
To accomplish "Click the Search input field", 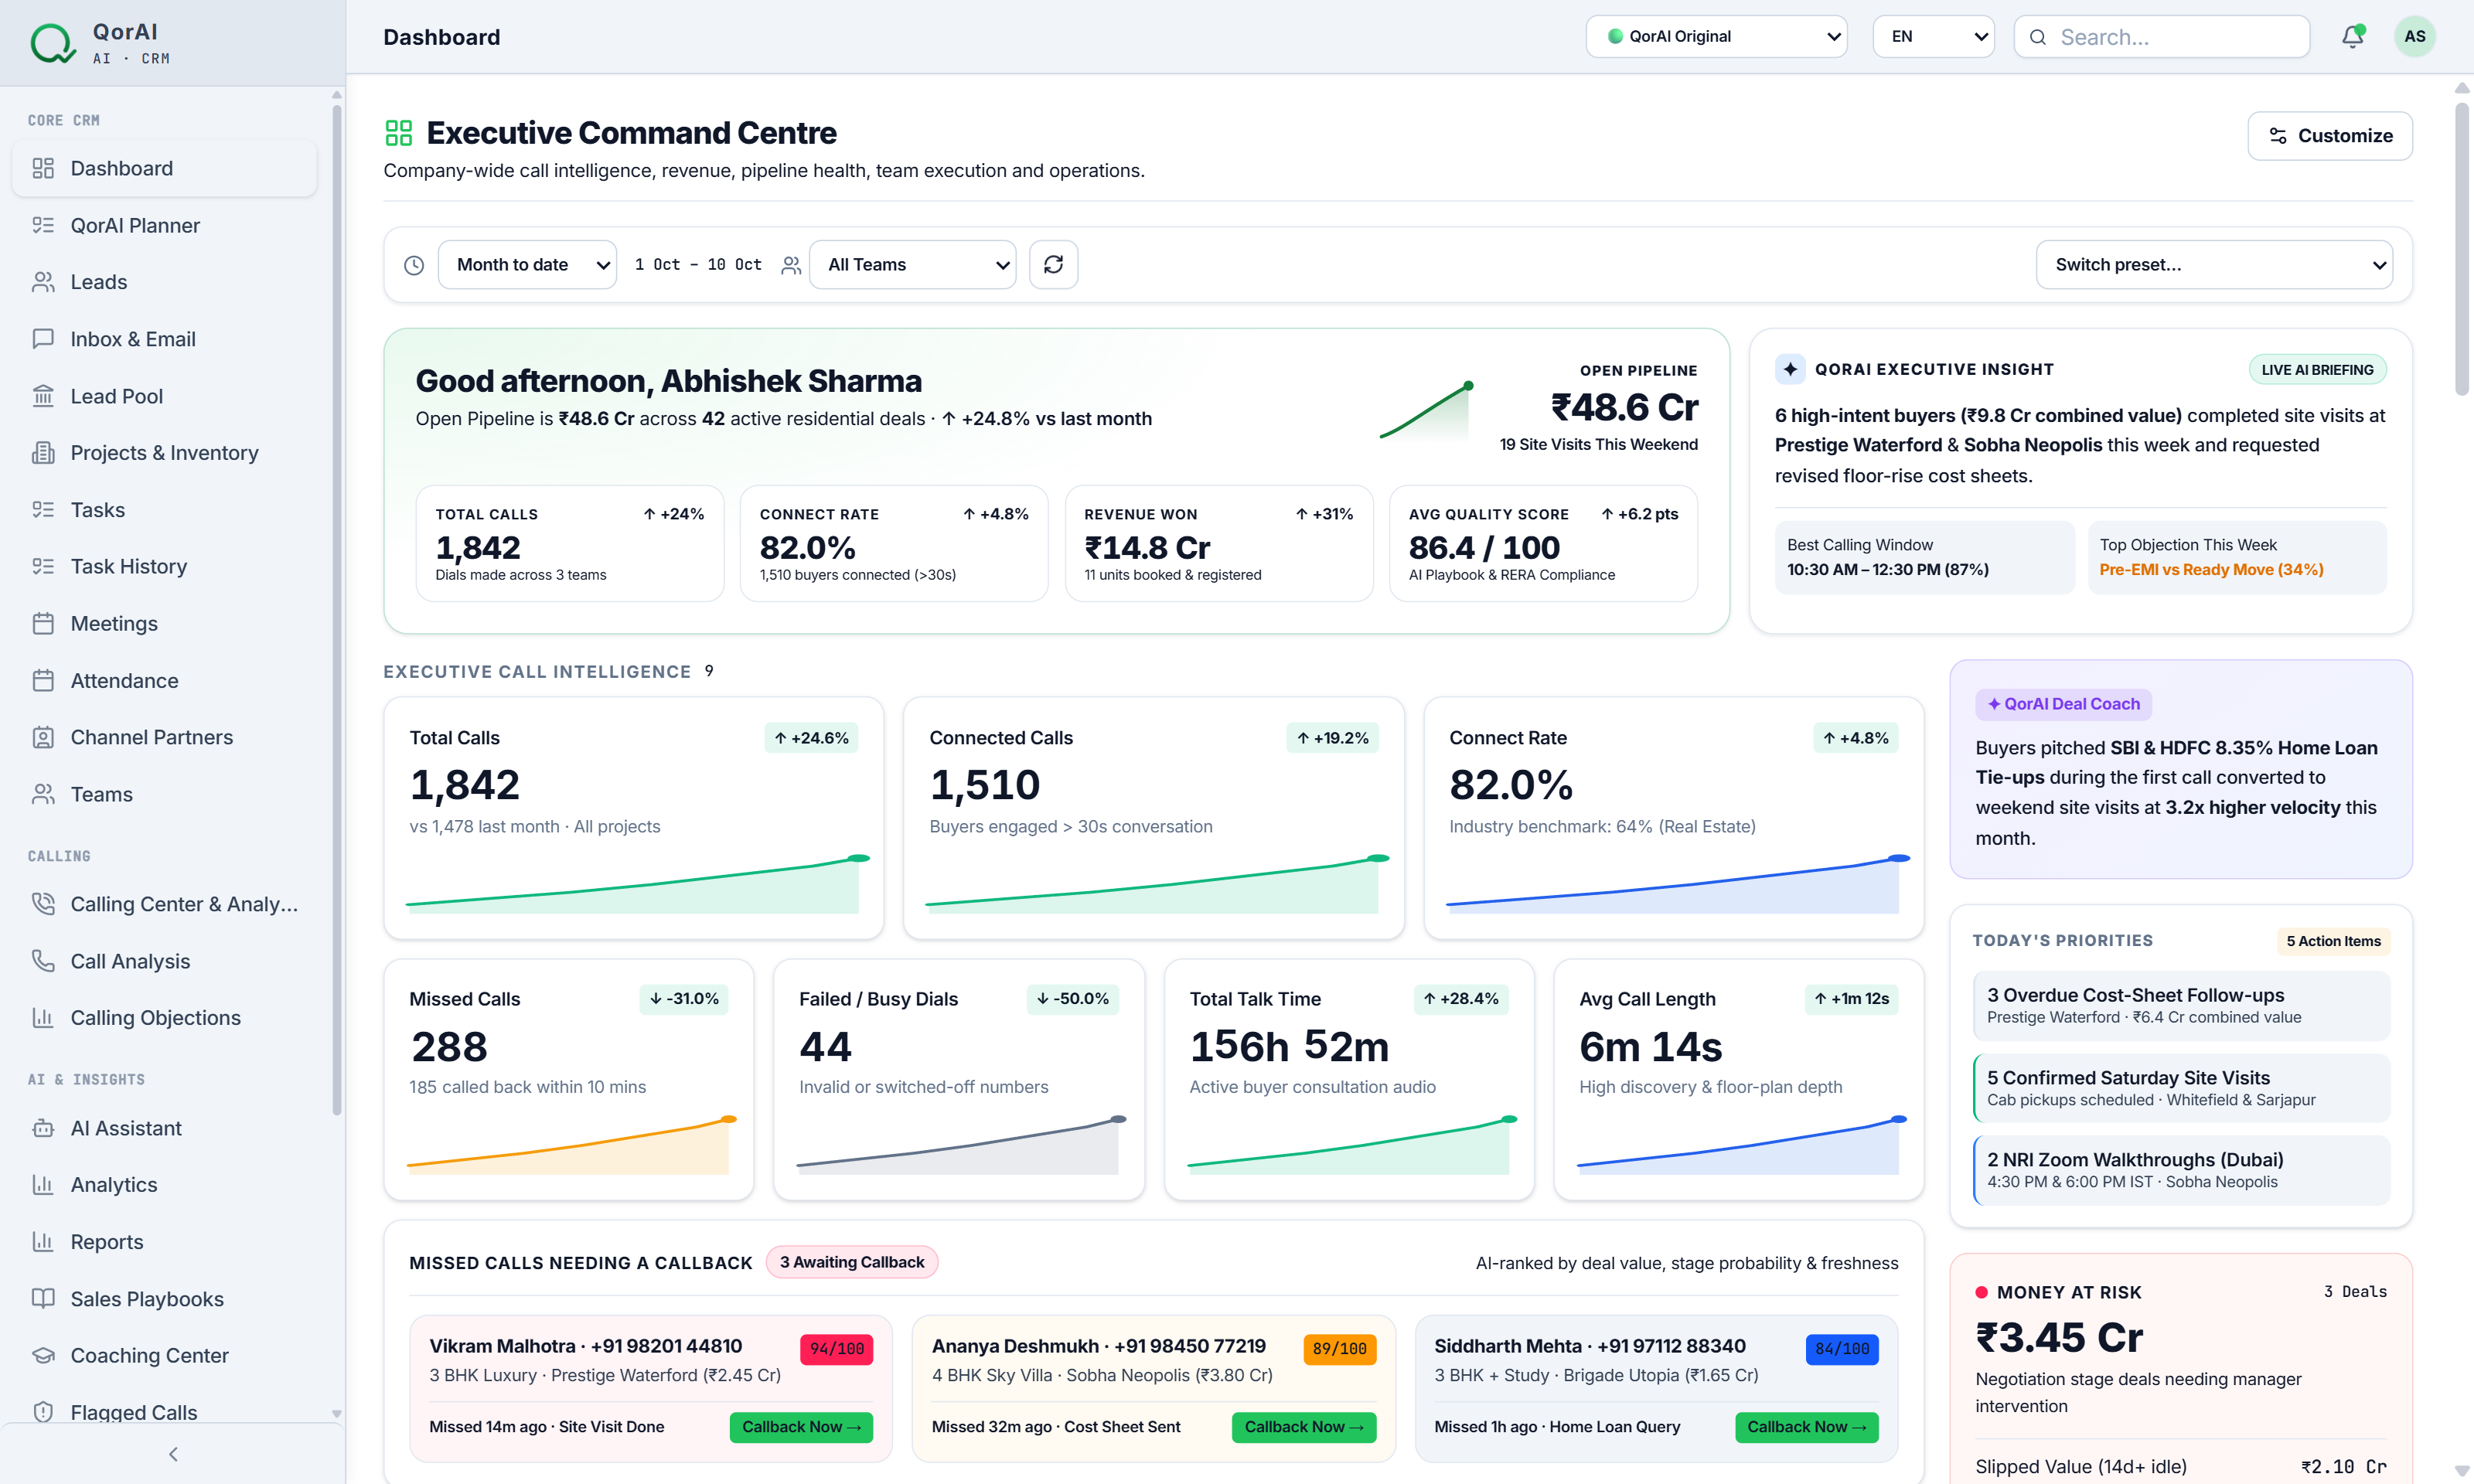I will click(x=2162, y=37).
